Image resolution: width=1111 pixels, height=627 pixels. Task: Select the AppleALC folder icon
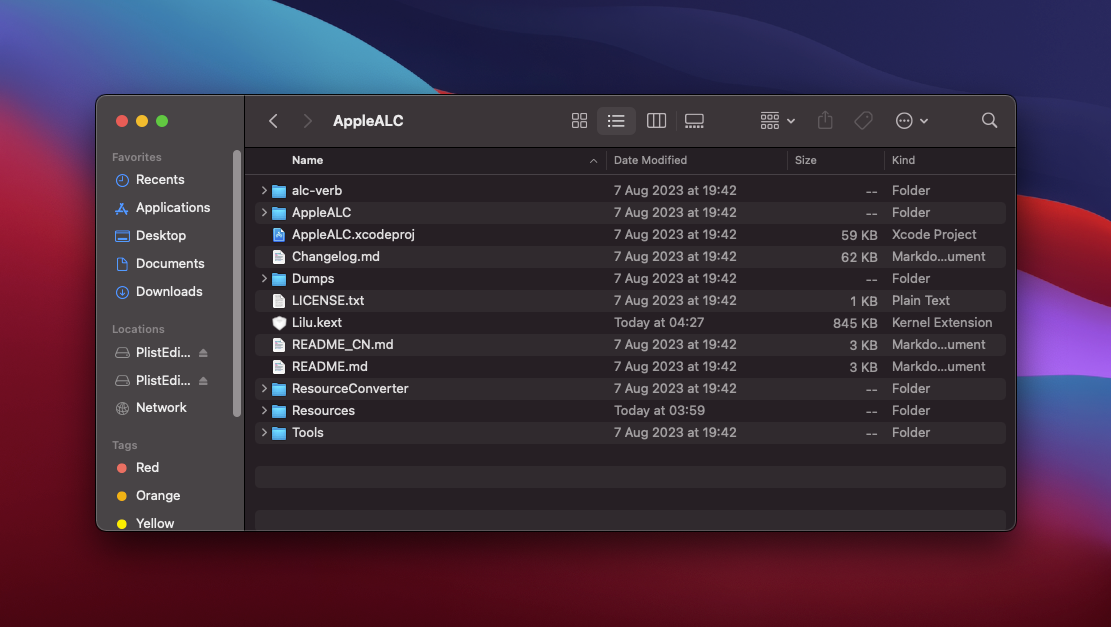(x=279, y=213)
